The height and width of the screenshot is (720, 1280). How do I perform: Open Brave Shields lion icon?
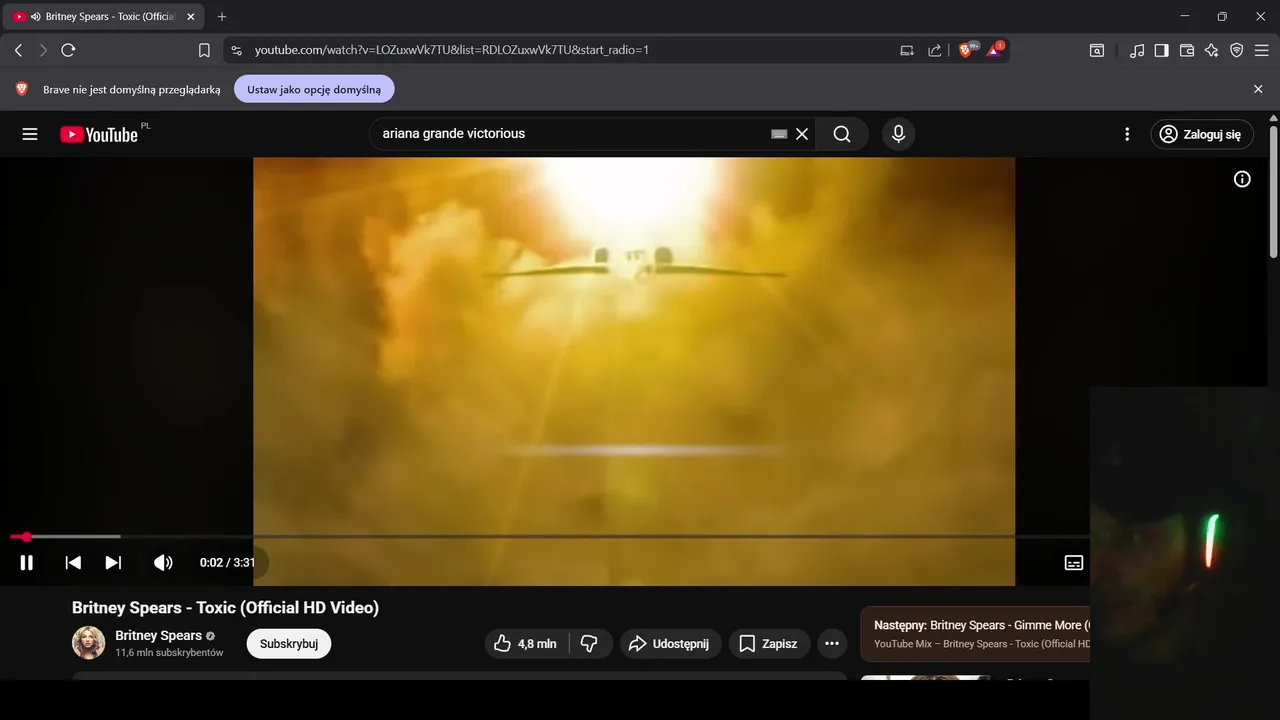pyautogui.click(x=967, y=50)
